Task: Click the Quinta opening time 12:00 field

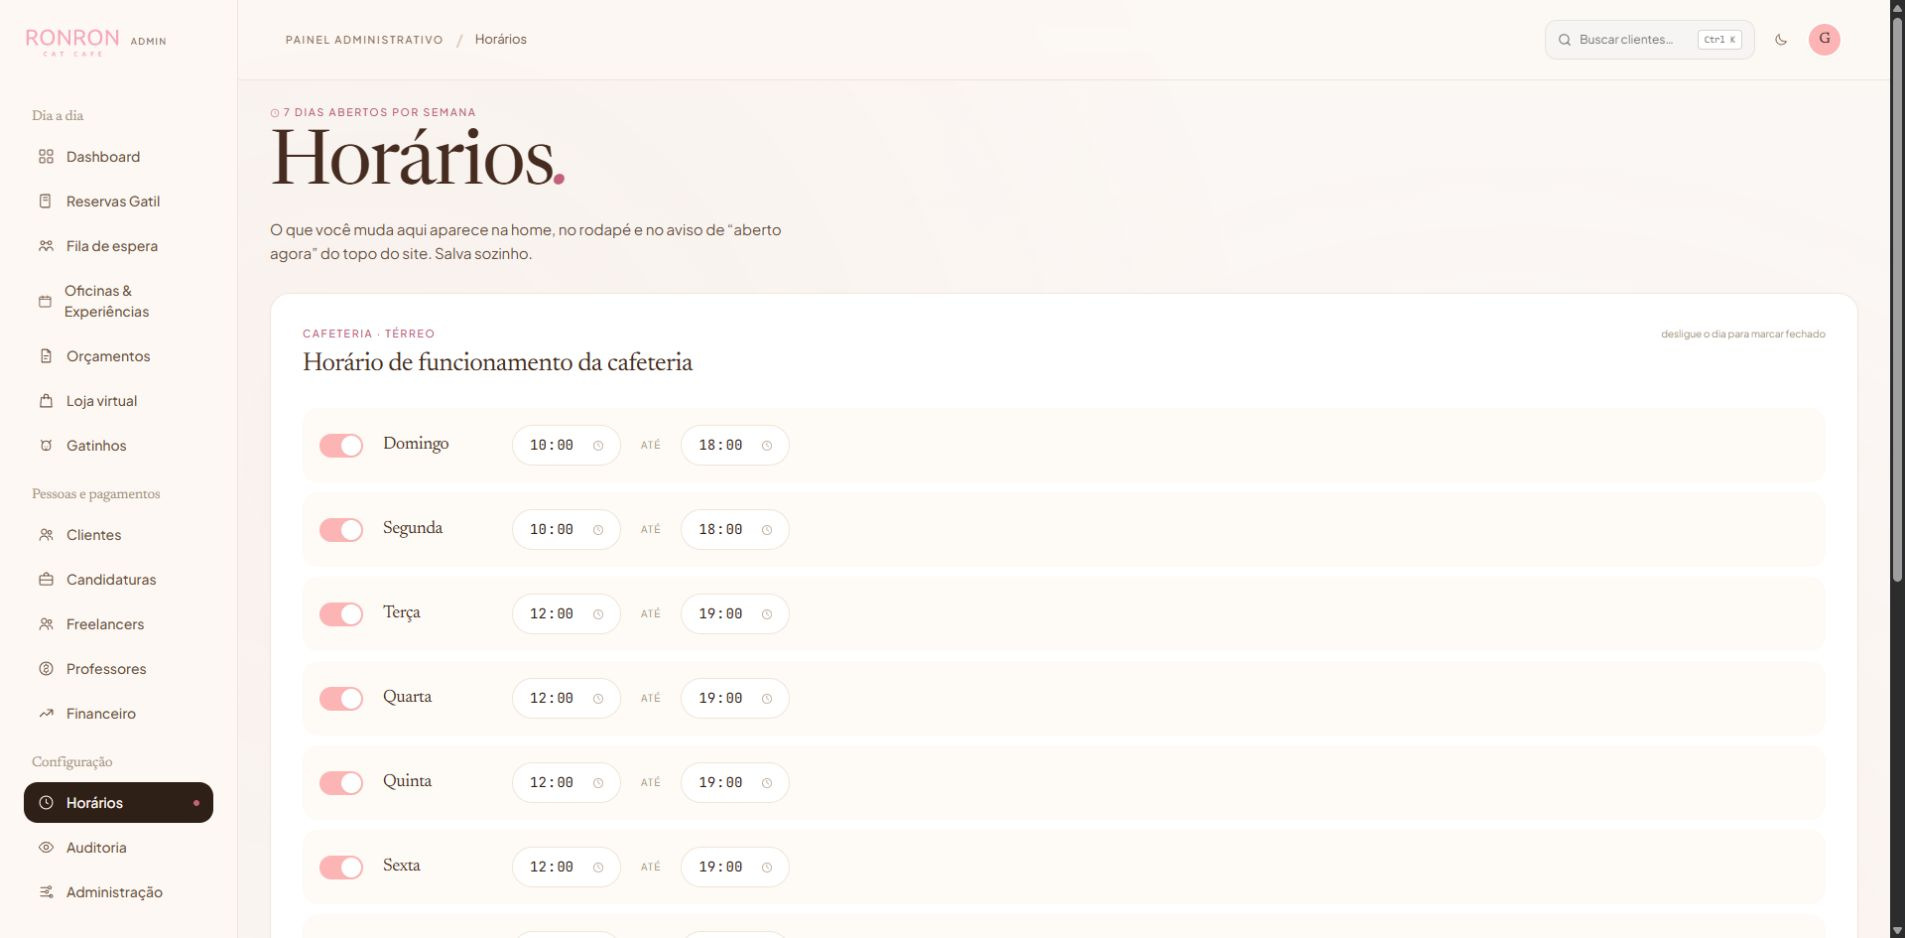Action: pyautogui.click(x=566, y=783)
